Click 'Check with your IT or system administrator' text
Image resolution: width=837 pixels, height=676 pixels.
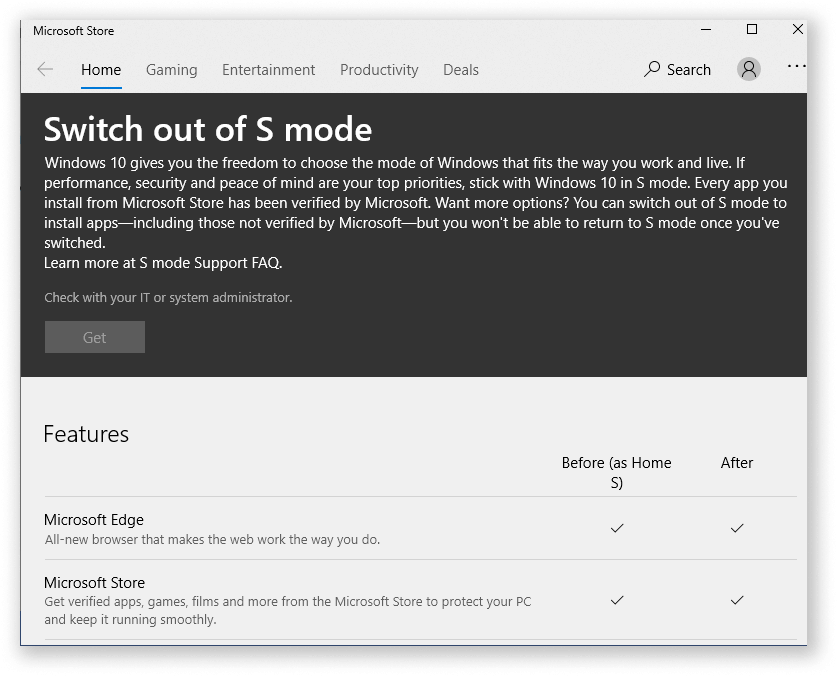point(168,297)
